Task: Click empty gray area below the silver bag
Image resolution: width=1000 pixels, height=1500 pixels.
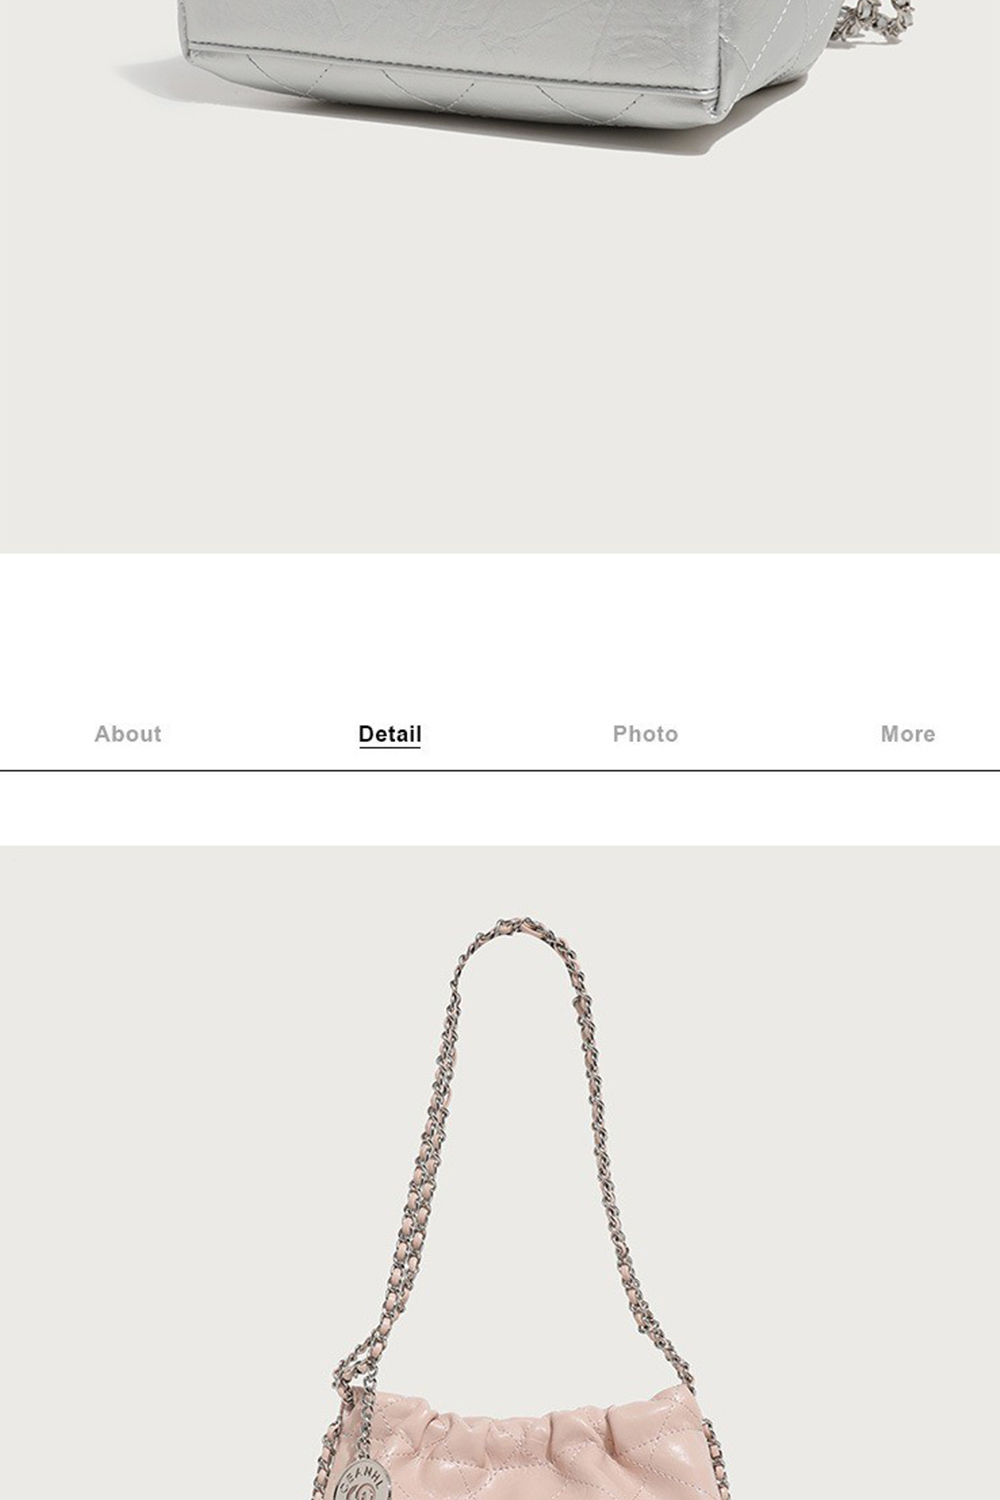Action: [x=500, y=350]
